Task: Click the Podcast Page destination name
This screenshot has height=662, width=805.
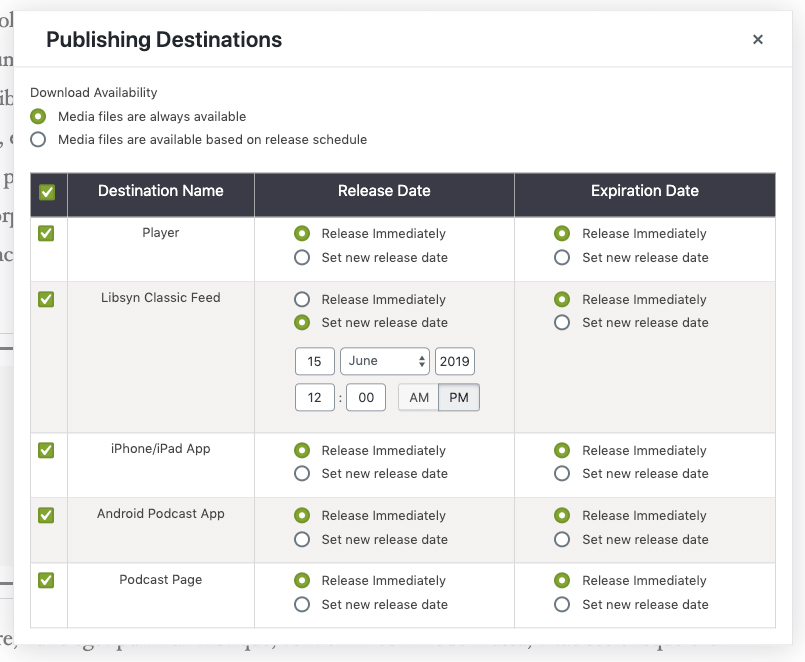Action: tap(161, 579)
